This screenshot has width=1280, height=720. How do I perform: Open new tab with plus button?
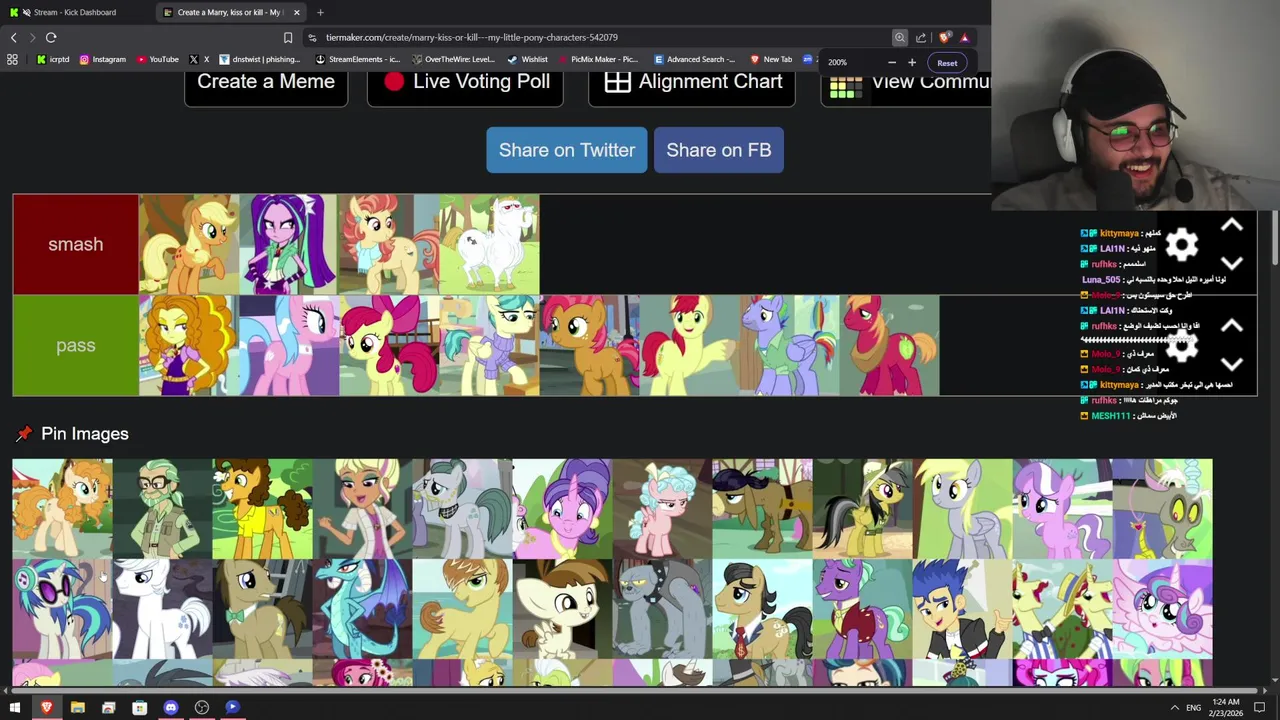pyautogui.click(x=320, y=12)
